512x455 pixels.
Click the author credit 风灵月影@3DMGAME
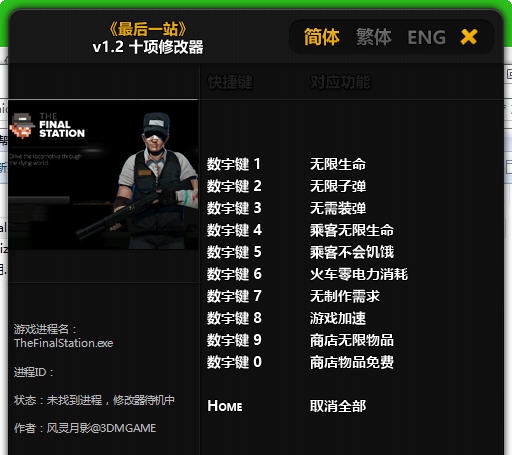point(101,428)
